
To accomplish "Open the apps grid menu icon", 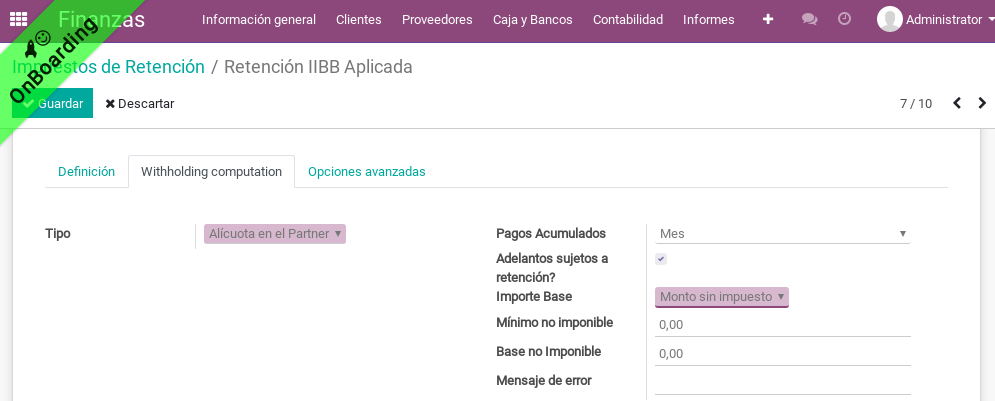I will pos(18,19).
